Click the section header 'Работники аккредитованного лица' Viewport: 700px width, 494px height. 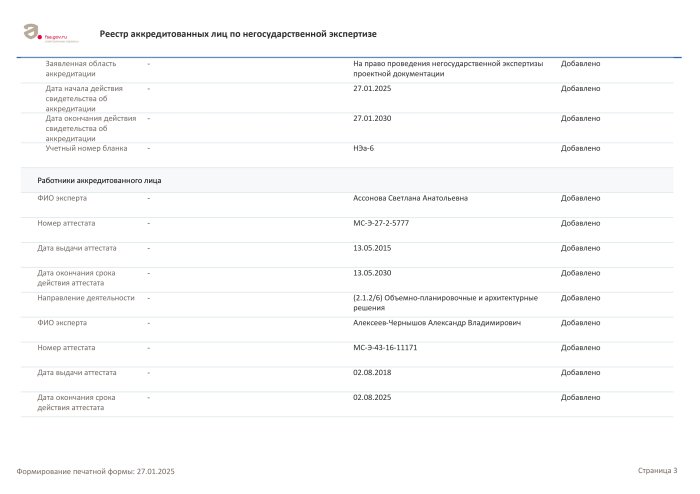coord(99,180)
